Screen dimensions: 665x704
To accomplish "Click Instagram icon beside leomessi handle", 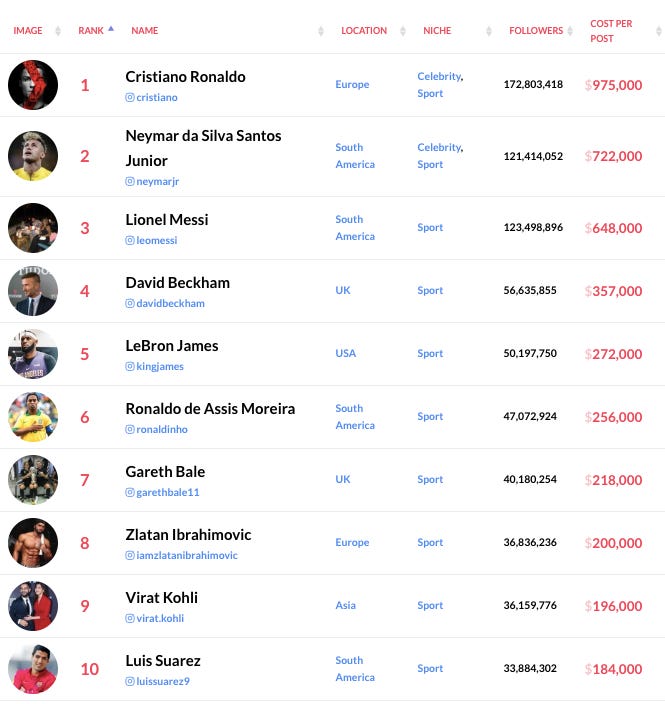I will click(130, 241).
